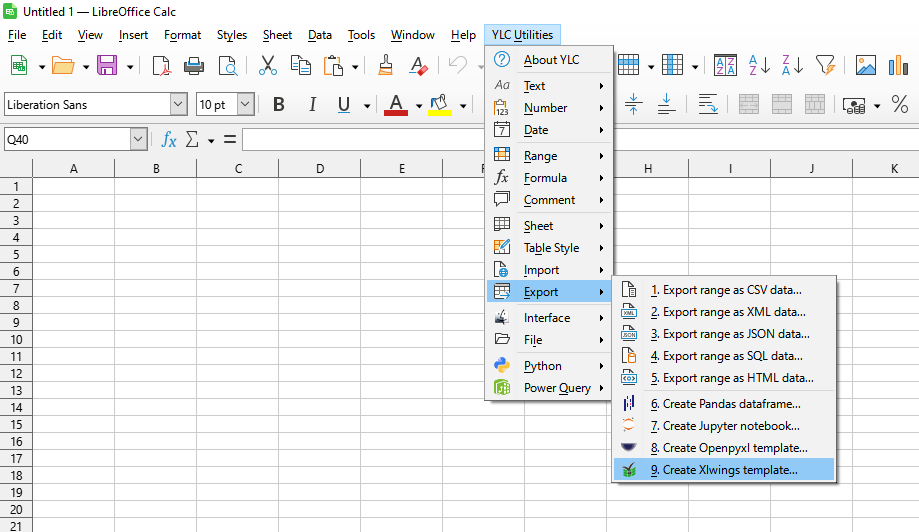Toggle Italic formatting
Screen dimensions: 919x532
pyautogui.click(x=312, y=105)
